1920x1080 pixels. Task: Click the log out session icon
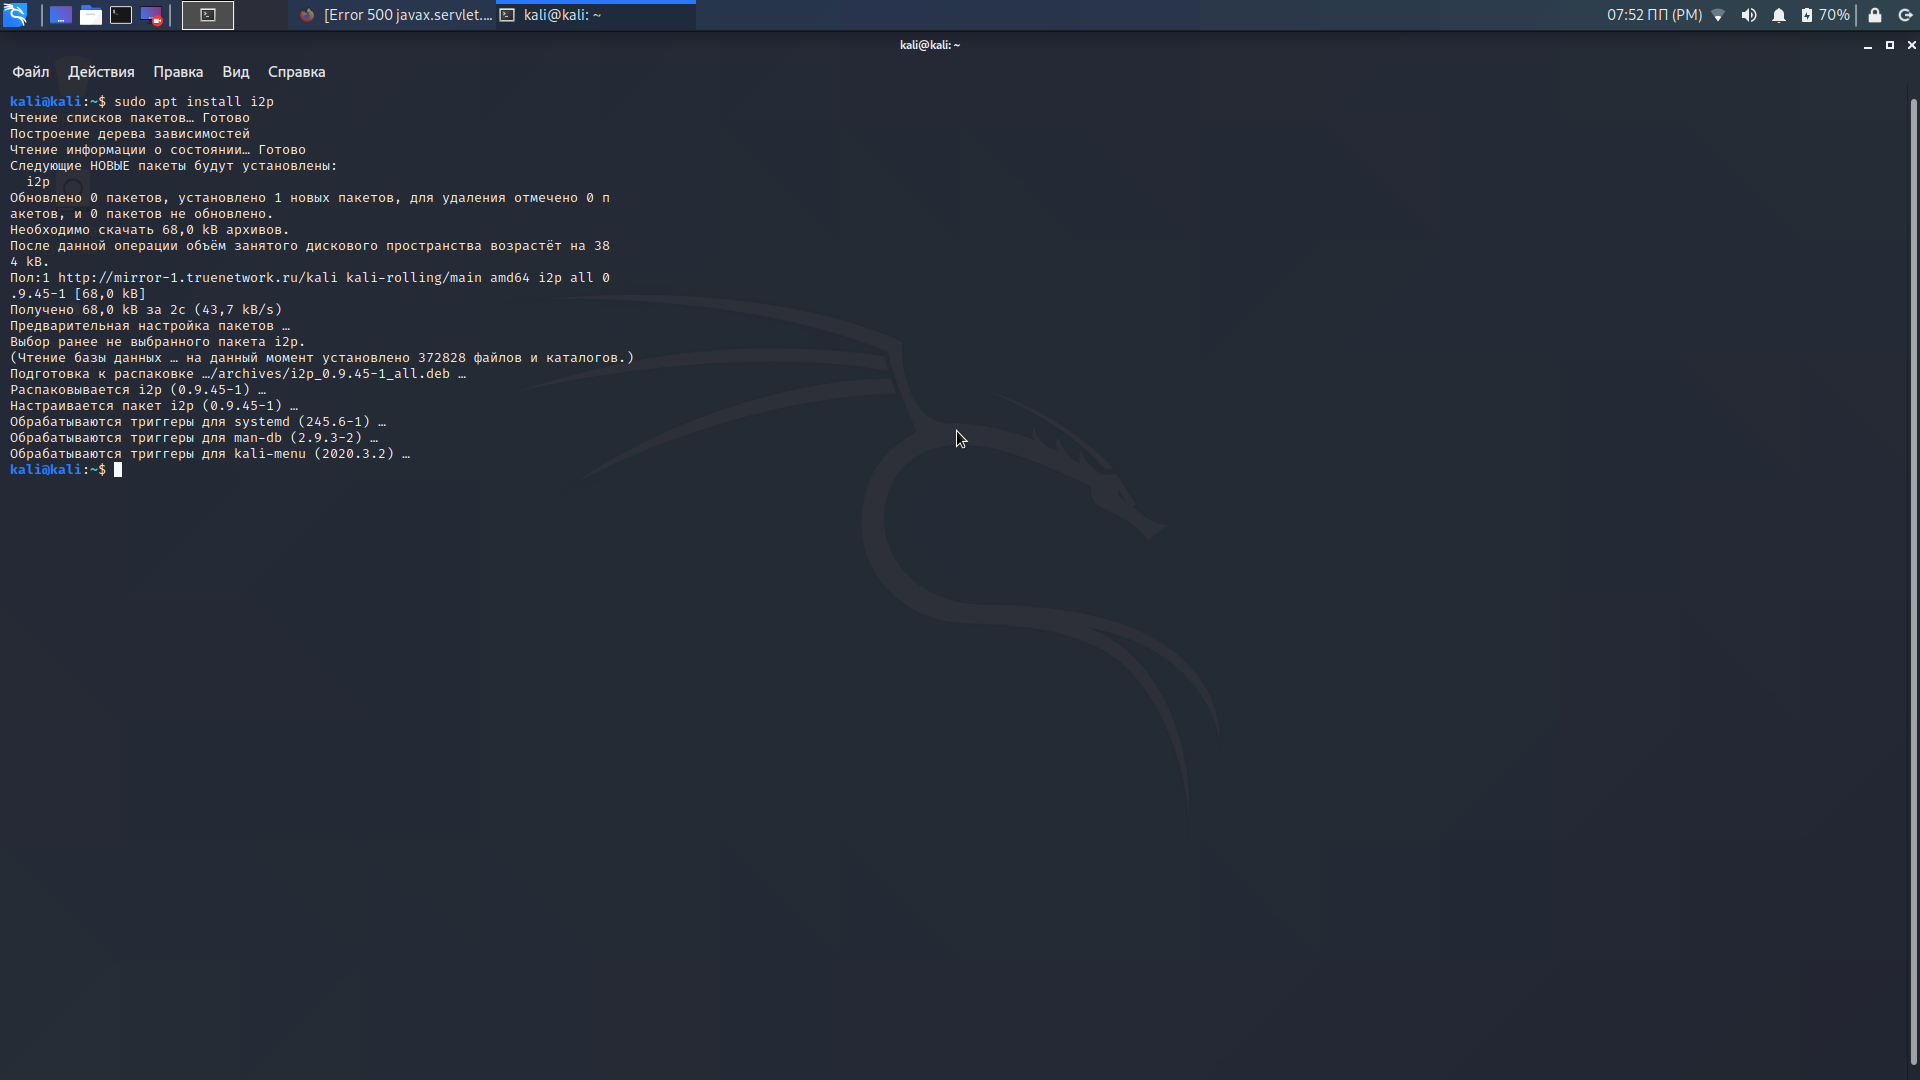[1905, 15]
